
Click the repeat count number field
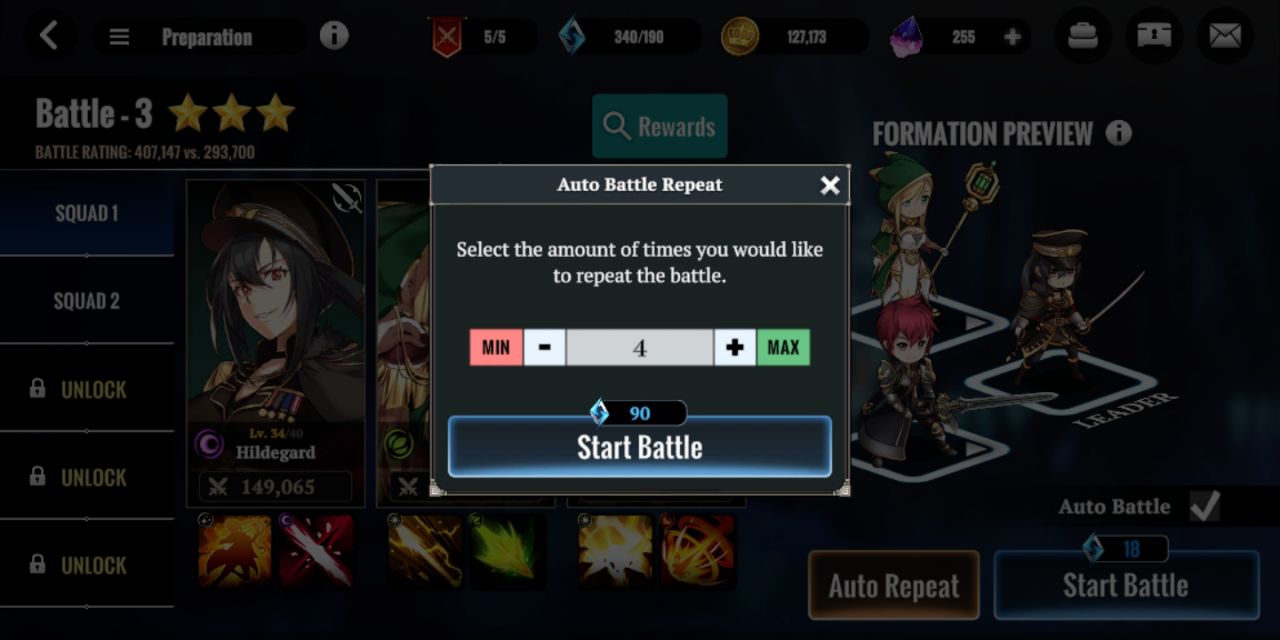coord(640,347)
